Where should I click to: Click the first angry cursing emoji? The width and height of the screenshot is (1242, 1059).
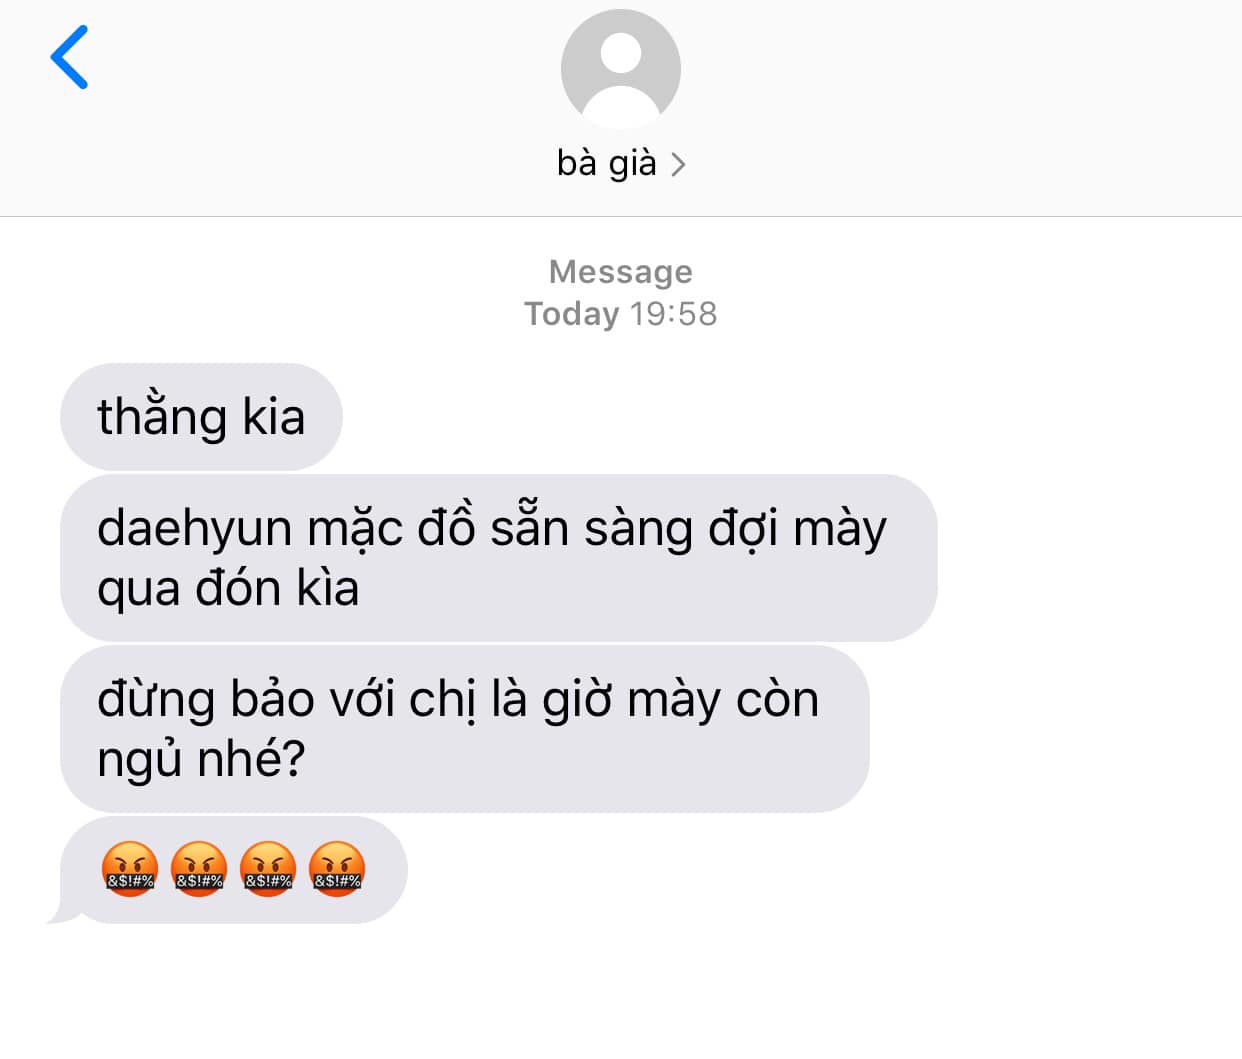[x=130, y=869]
